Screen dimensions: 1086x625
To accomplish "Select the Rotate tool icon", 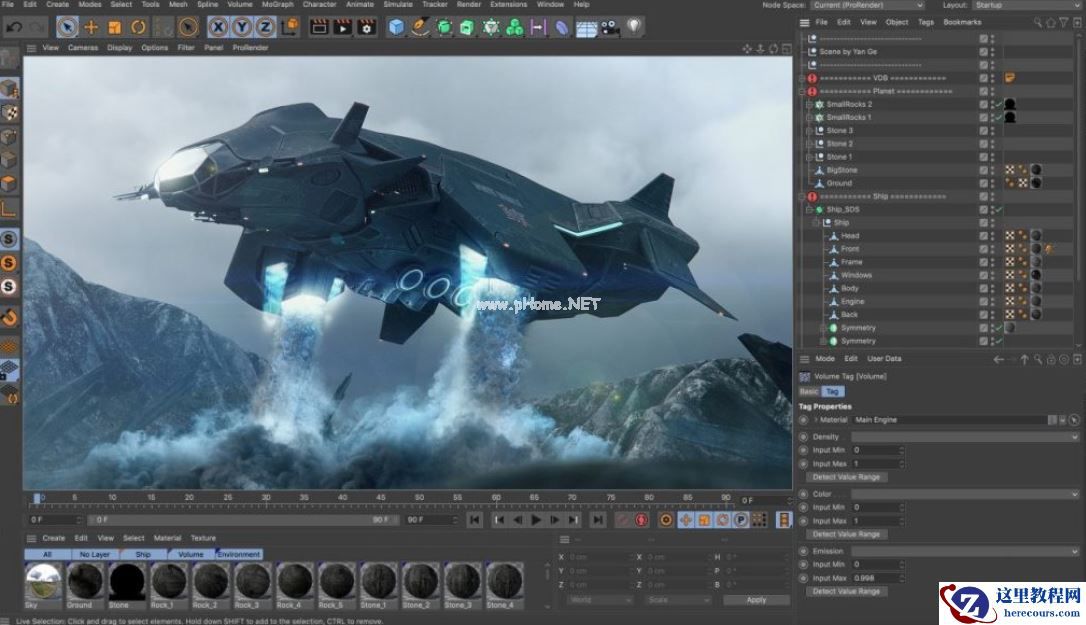I will coord(138,27).
